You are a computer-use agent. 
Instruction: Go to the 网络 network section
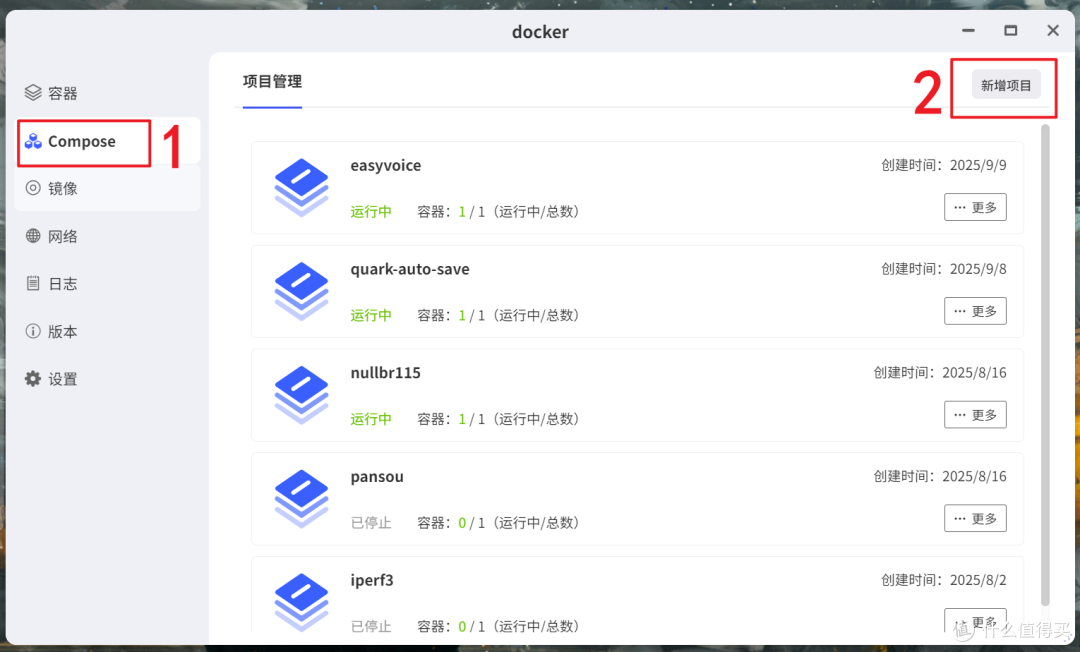point(107,236)
